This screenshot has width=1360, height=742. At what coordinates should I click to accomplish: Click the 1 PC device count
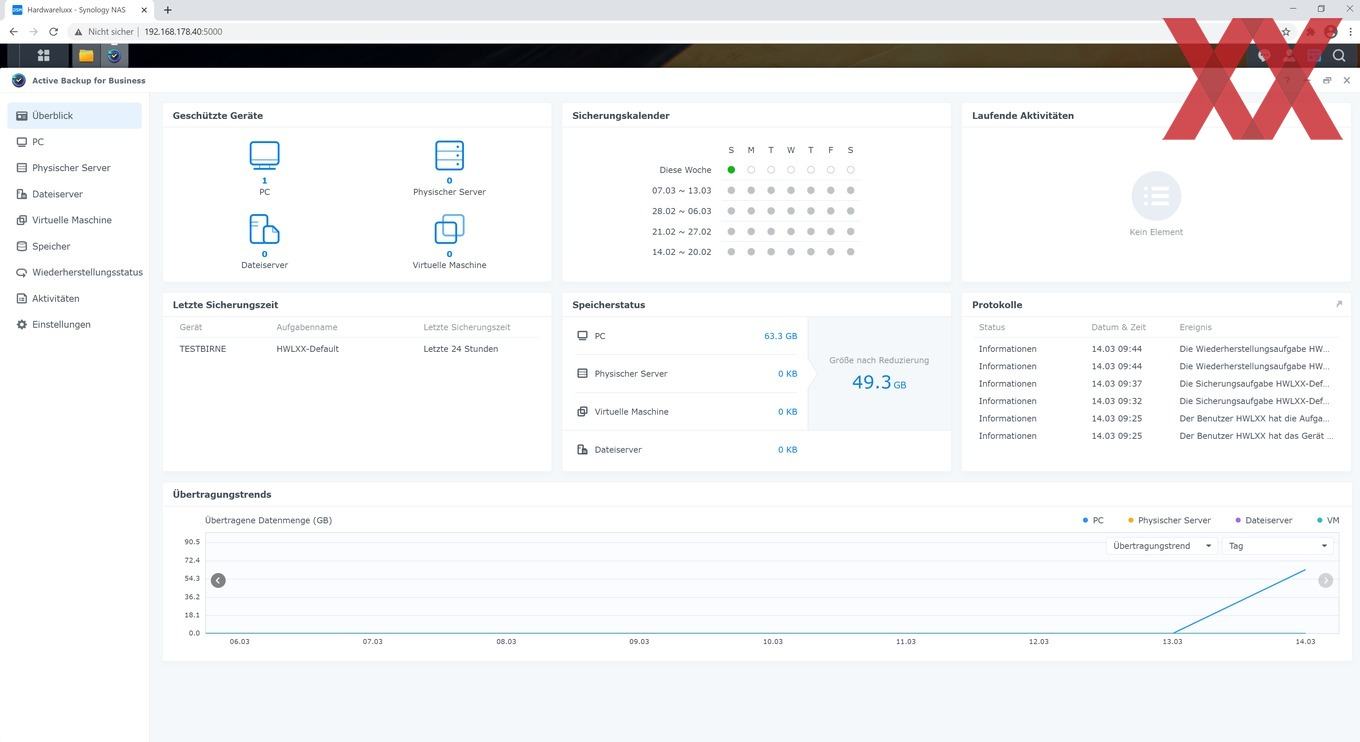click(264, 181)
